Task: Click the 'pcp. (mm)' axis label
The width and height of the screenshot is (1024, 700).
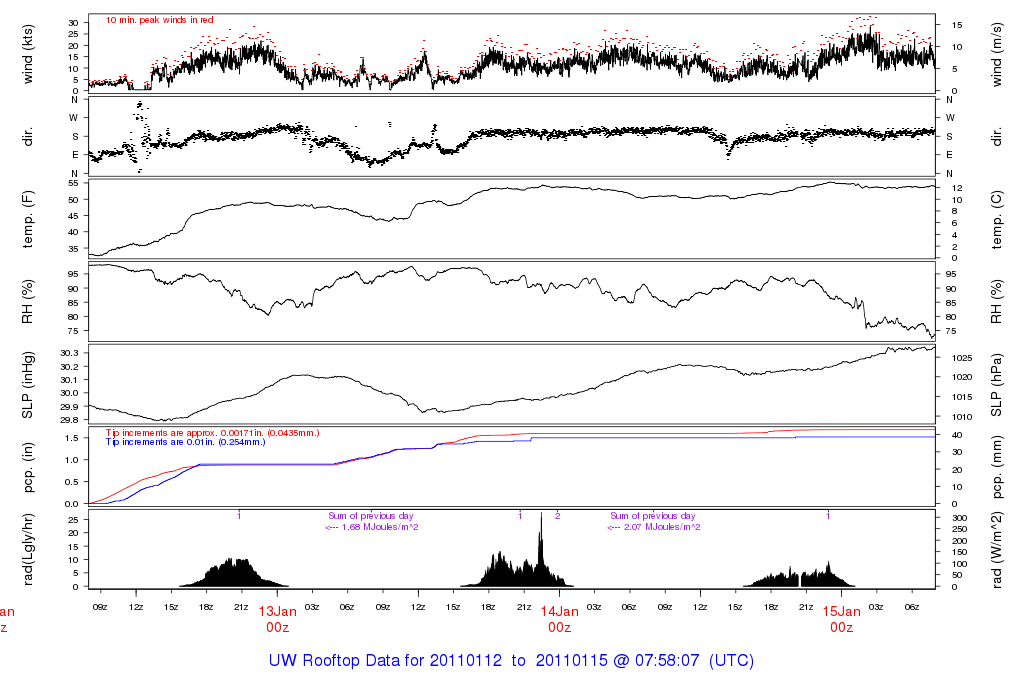Action: coord(996,468)
